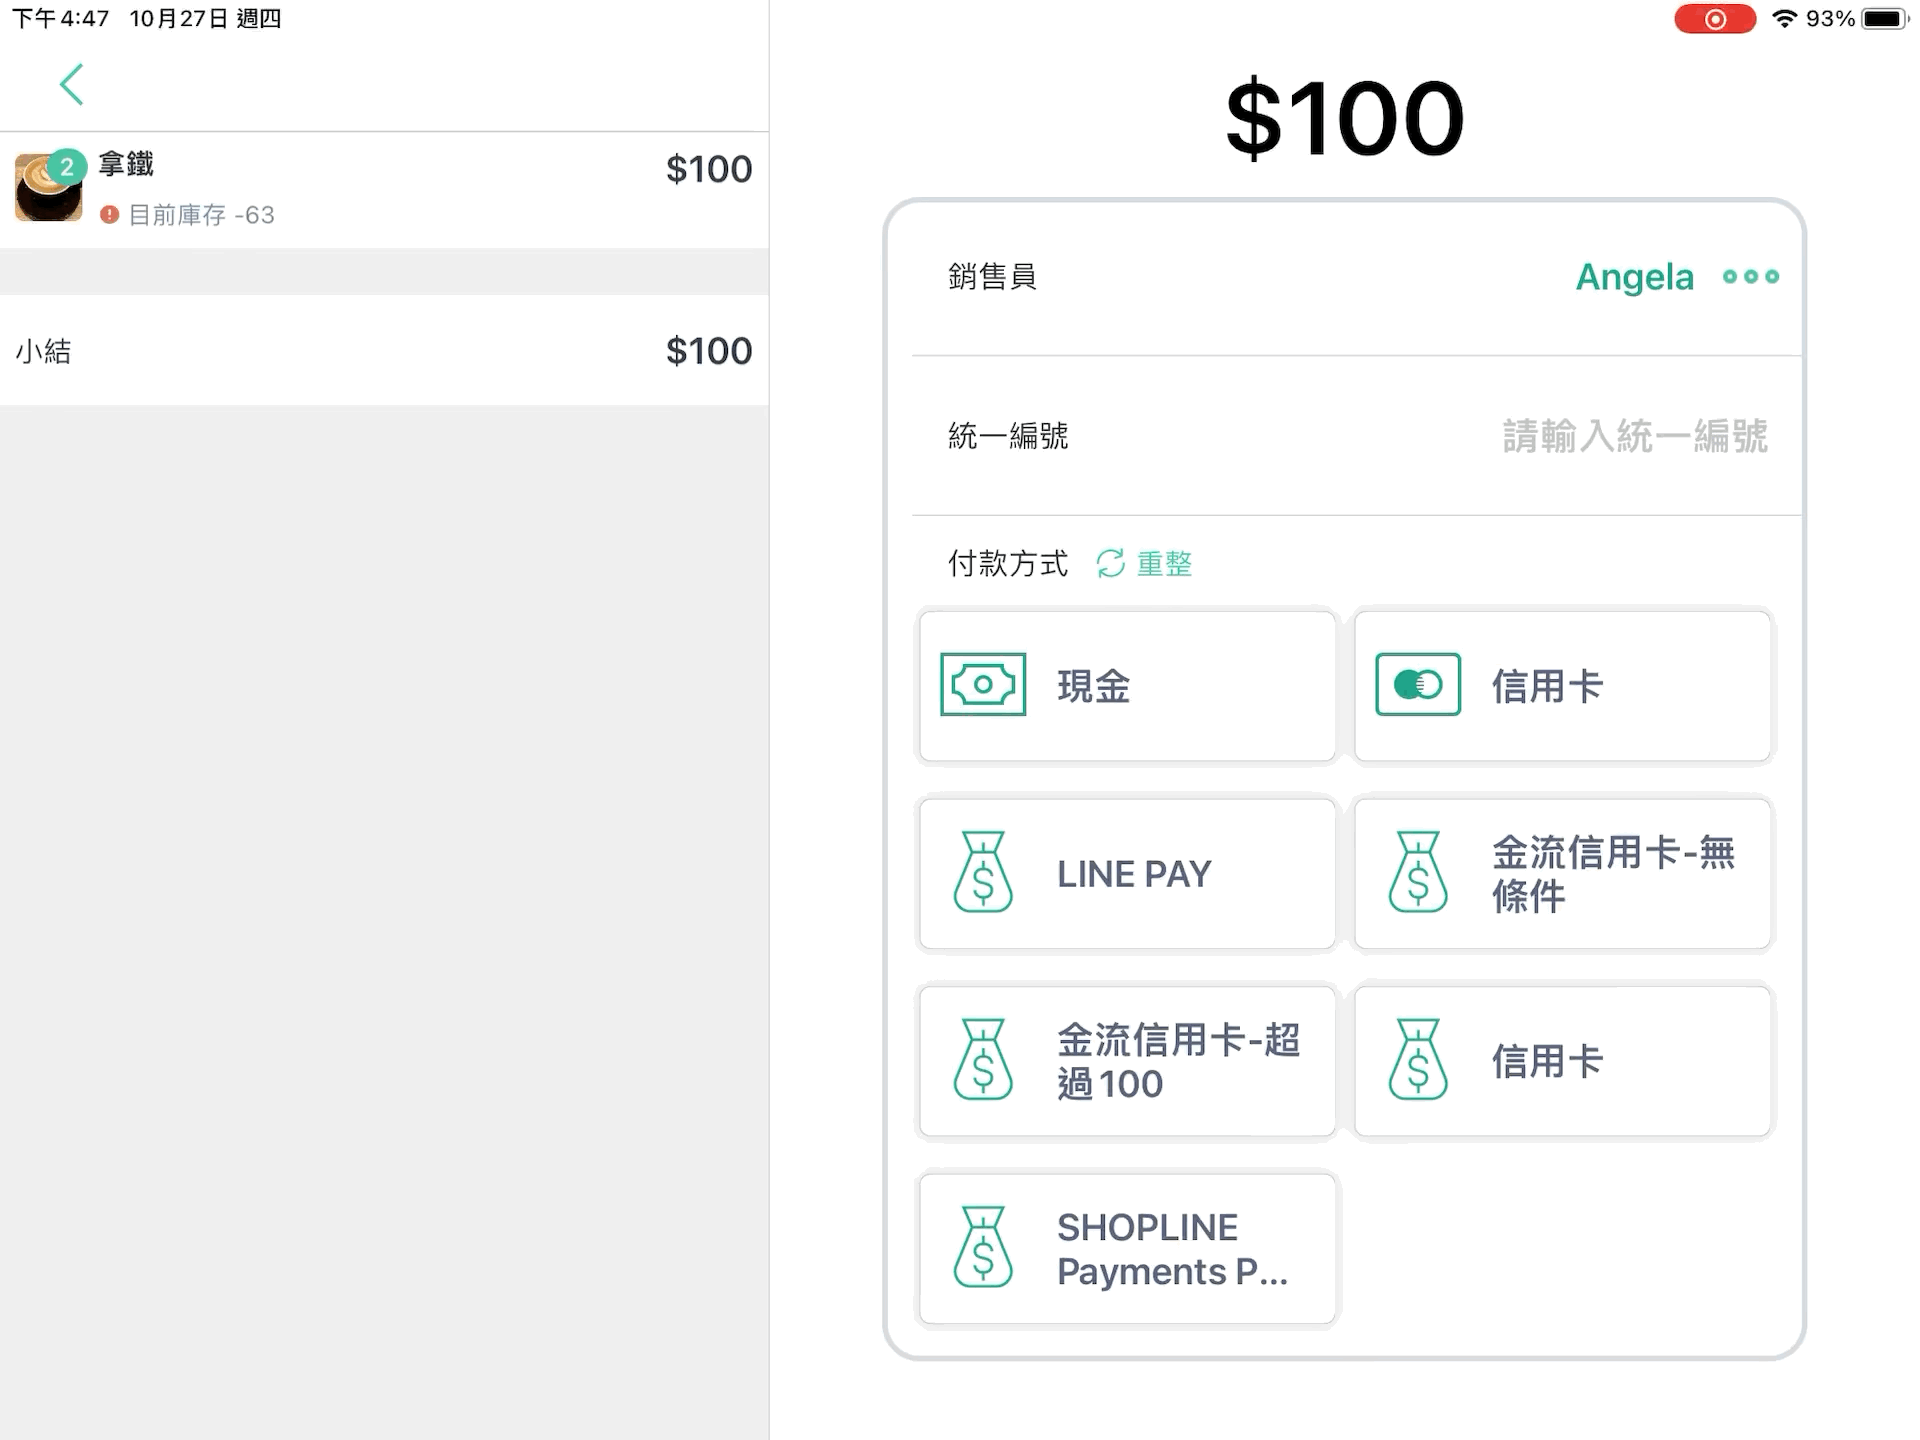Select LINE PAY payment method
Image resolution: width=1920 pixels, height=1440 pixels.
pos(1128,873)
